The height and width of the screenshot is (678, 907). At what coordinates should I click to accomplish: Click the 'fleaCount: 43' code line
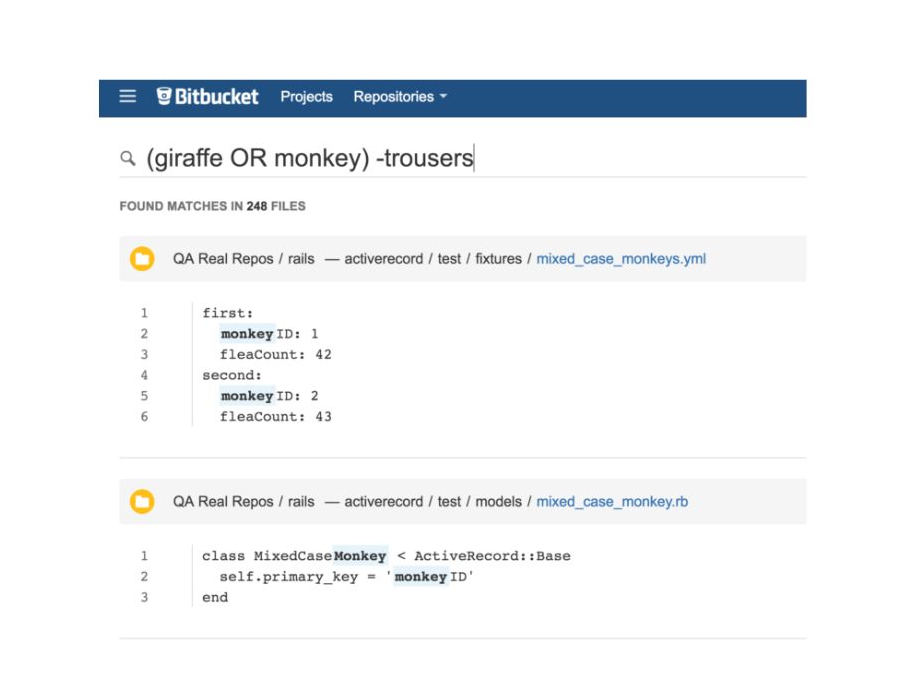tap(275, 417)
